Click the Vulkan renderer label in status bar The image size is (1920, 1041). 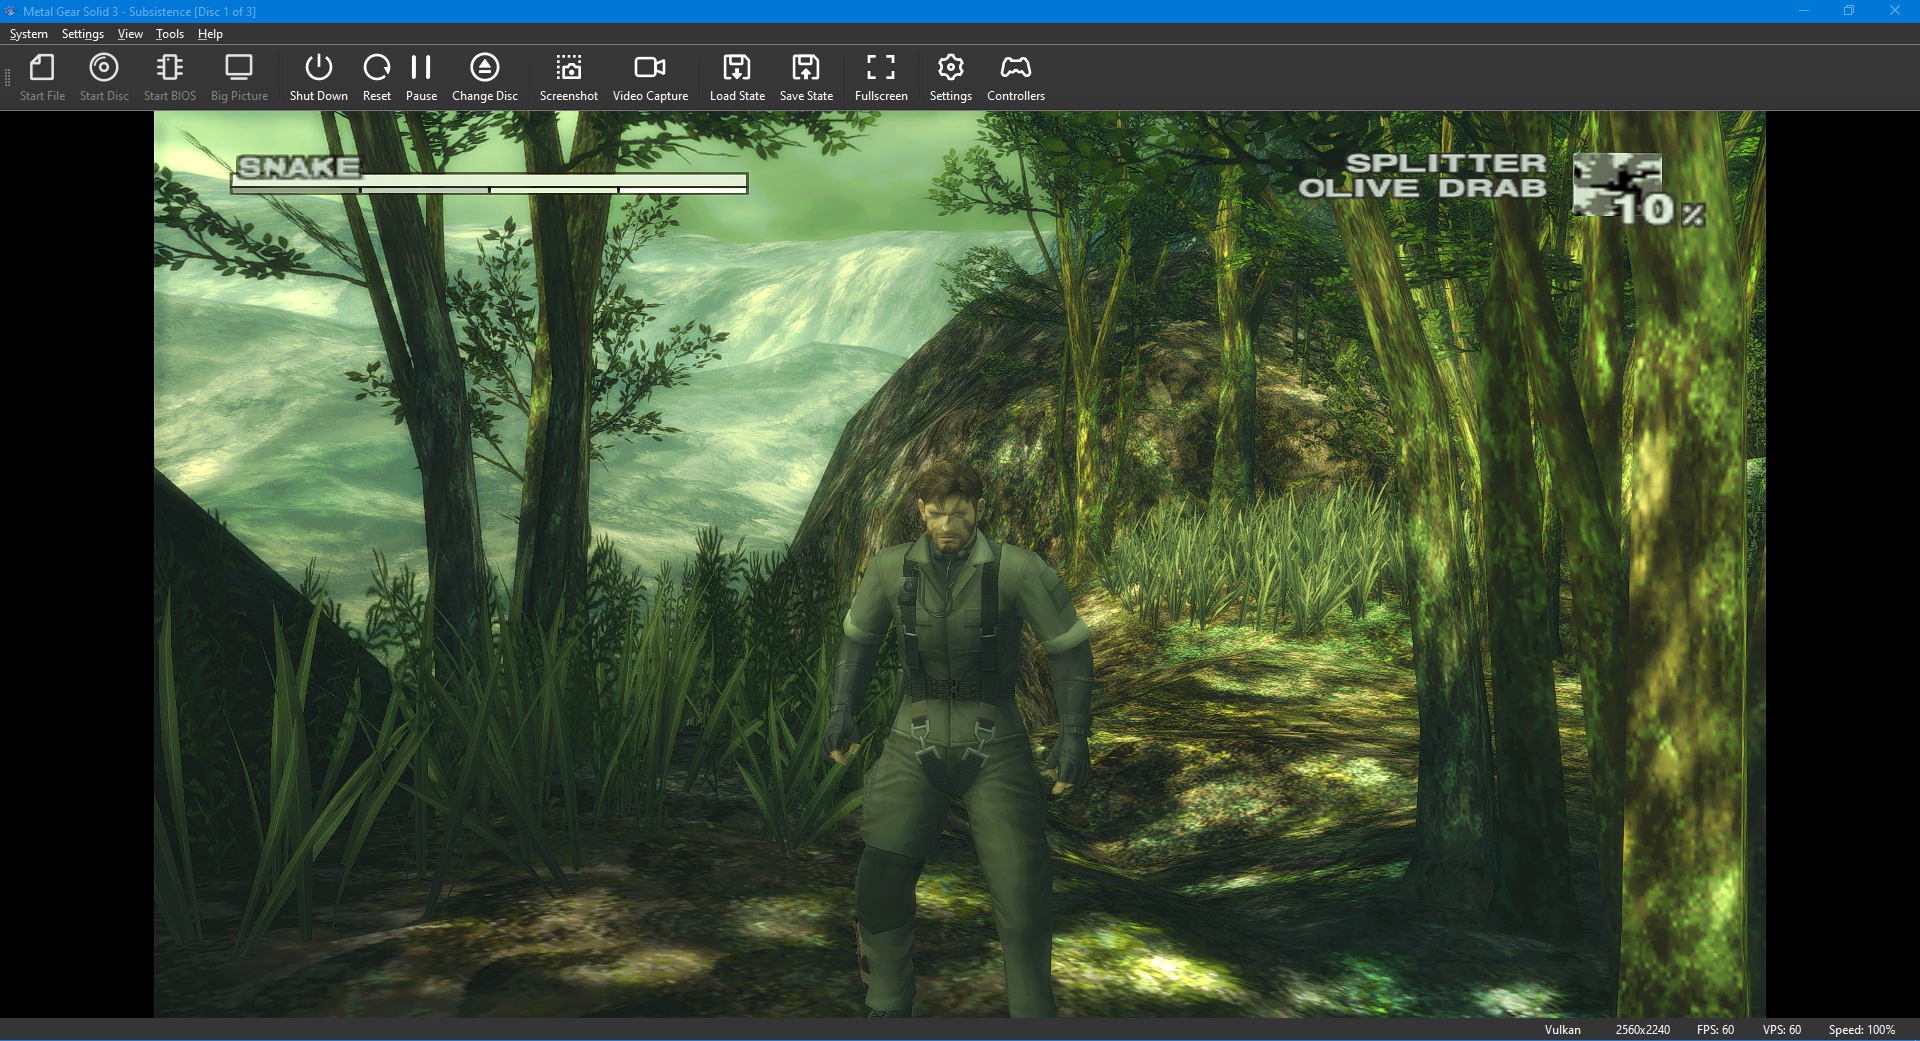1562,1030
